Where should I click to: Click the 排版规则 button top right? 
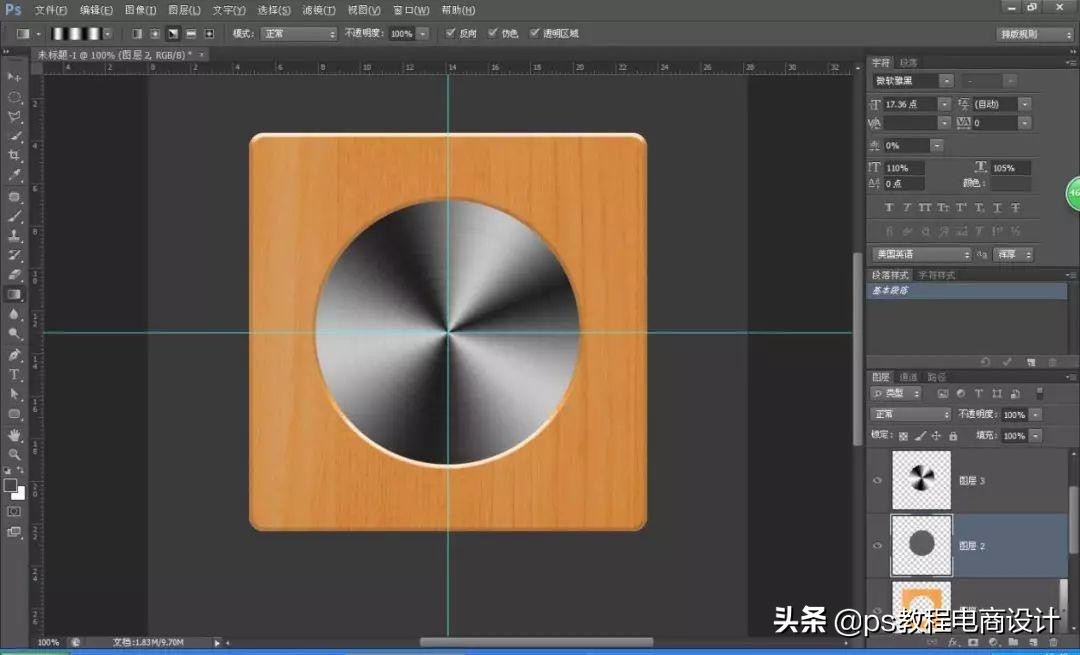pos(1032,33)
